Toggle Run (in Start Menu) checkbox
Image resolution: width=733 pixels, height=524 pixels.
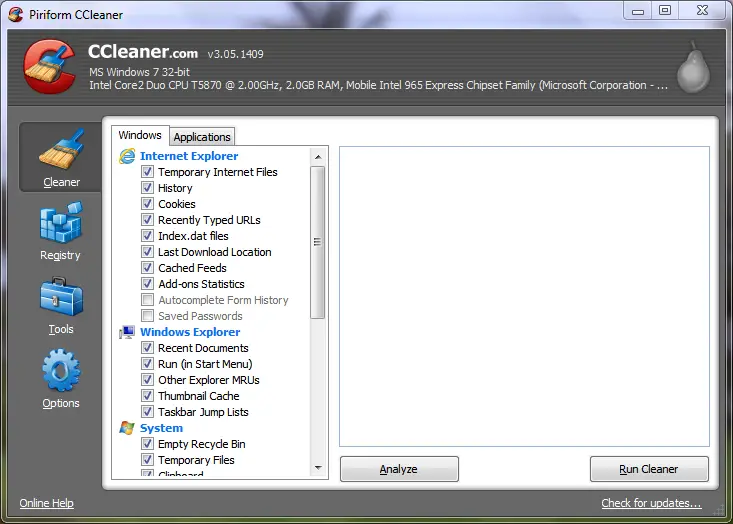[147, 364]
